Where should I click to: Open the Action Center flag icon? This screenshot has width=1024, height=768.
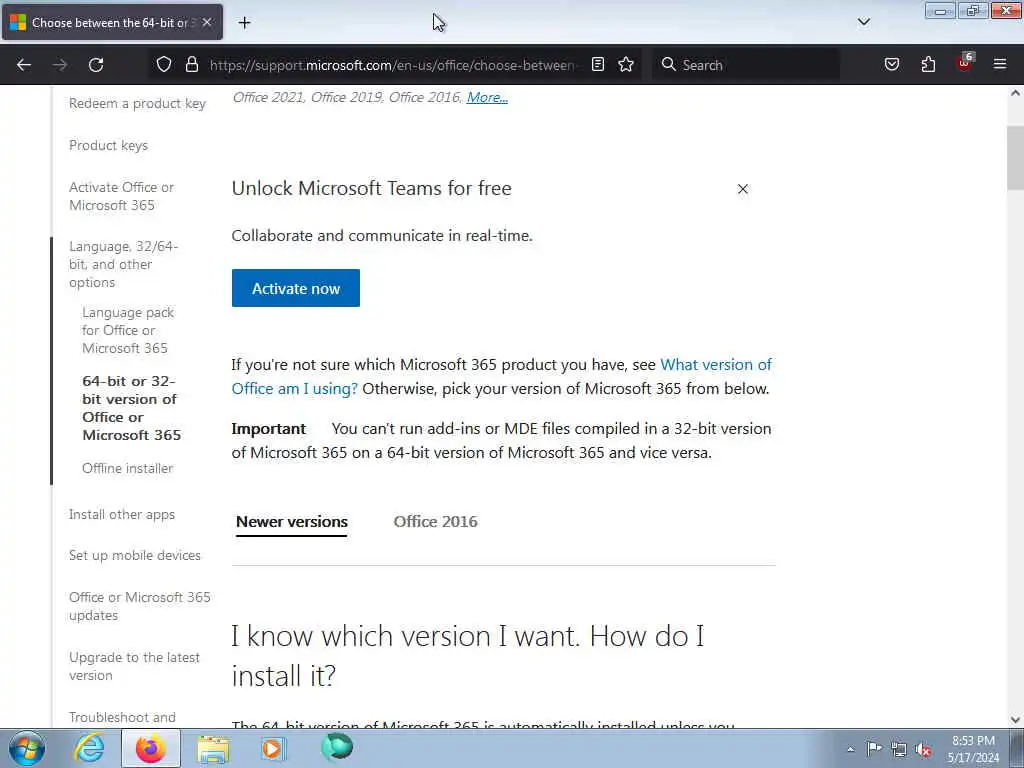coord(874,748)
